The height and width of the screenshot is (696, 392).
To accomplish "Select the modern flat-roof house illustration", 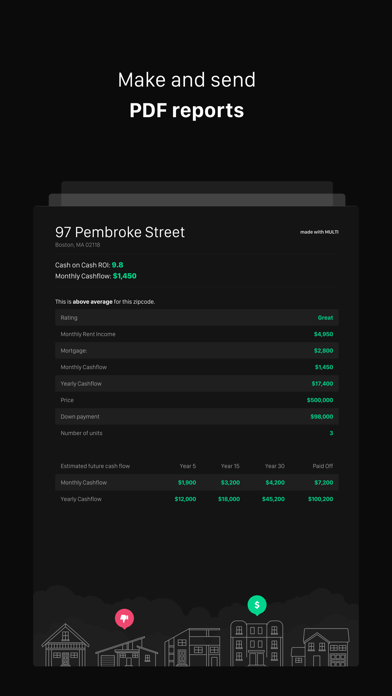I will click(x=192, y=647).
